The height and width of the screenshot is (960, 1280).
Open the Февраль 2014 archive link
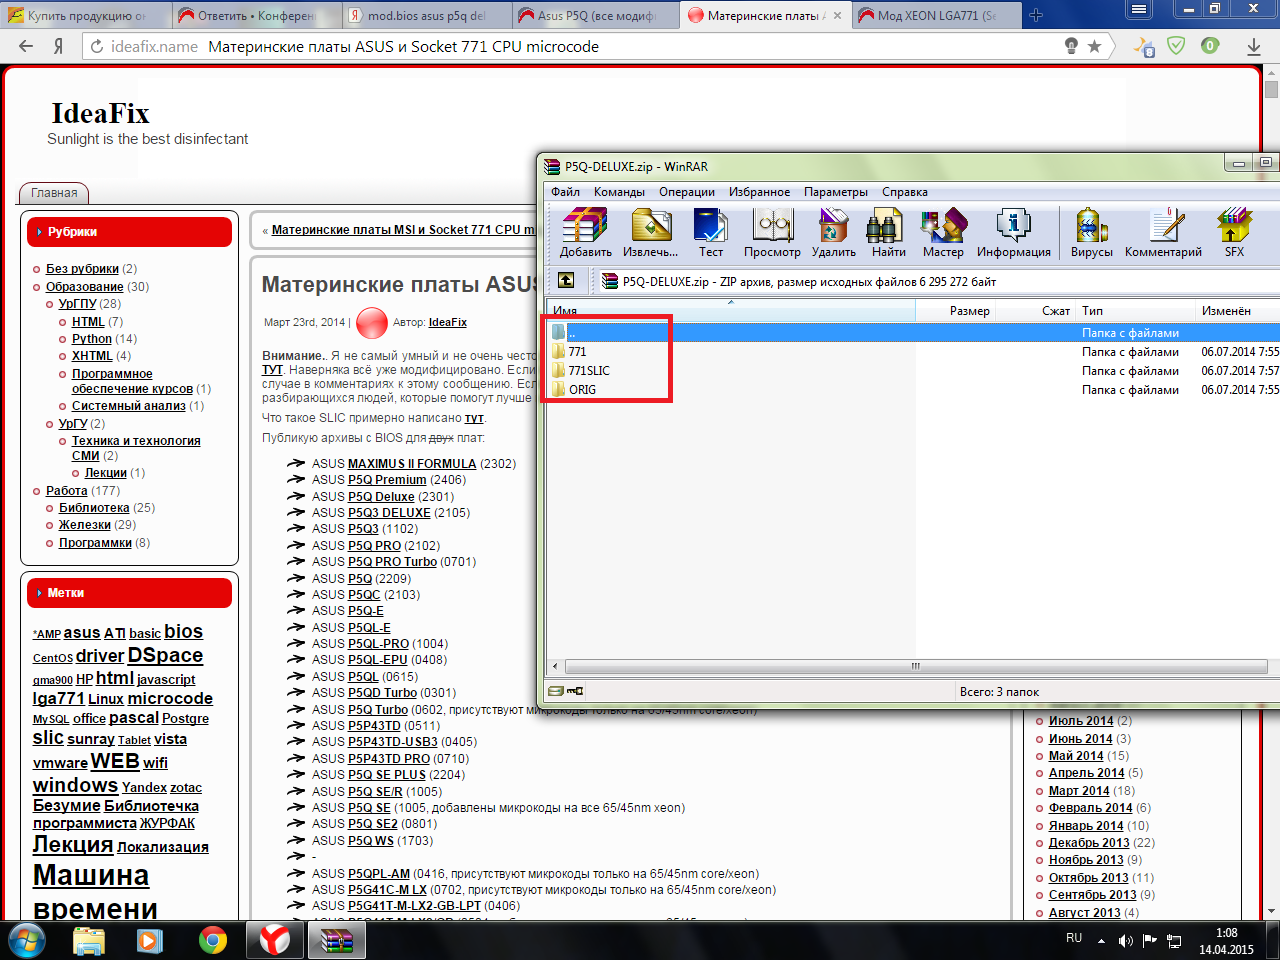point(1091,808)
